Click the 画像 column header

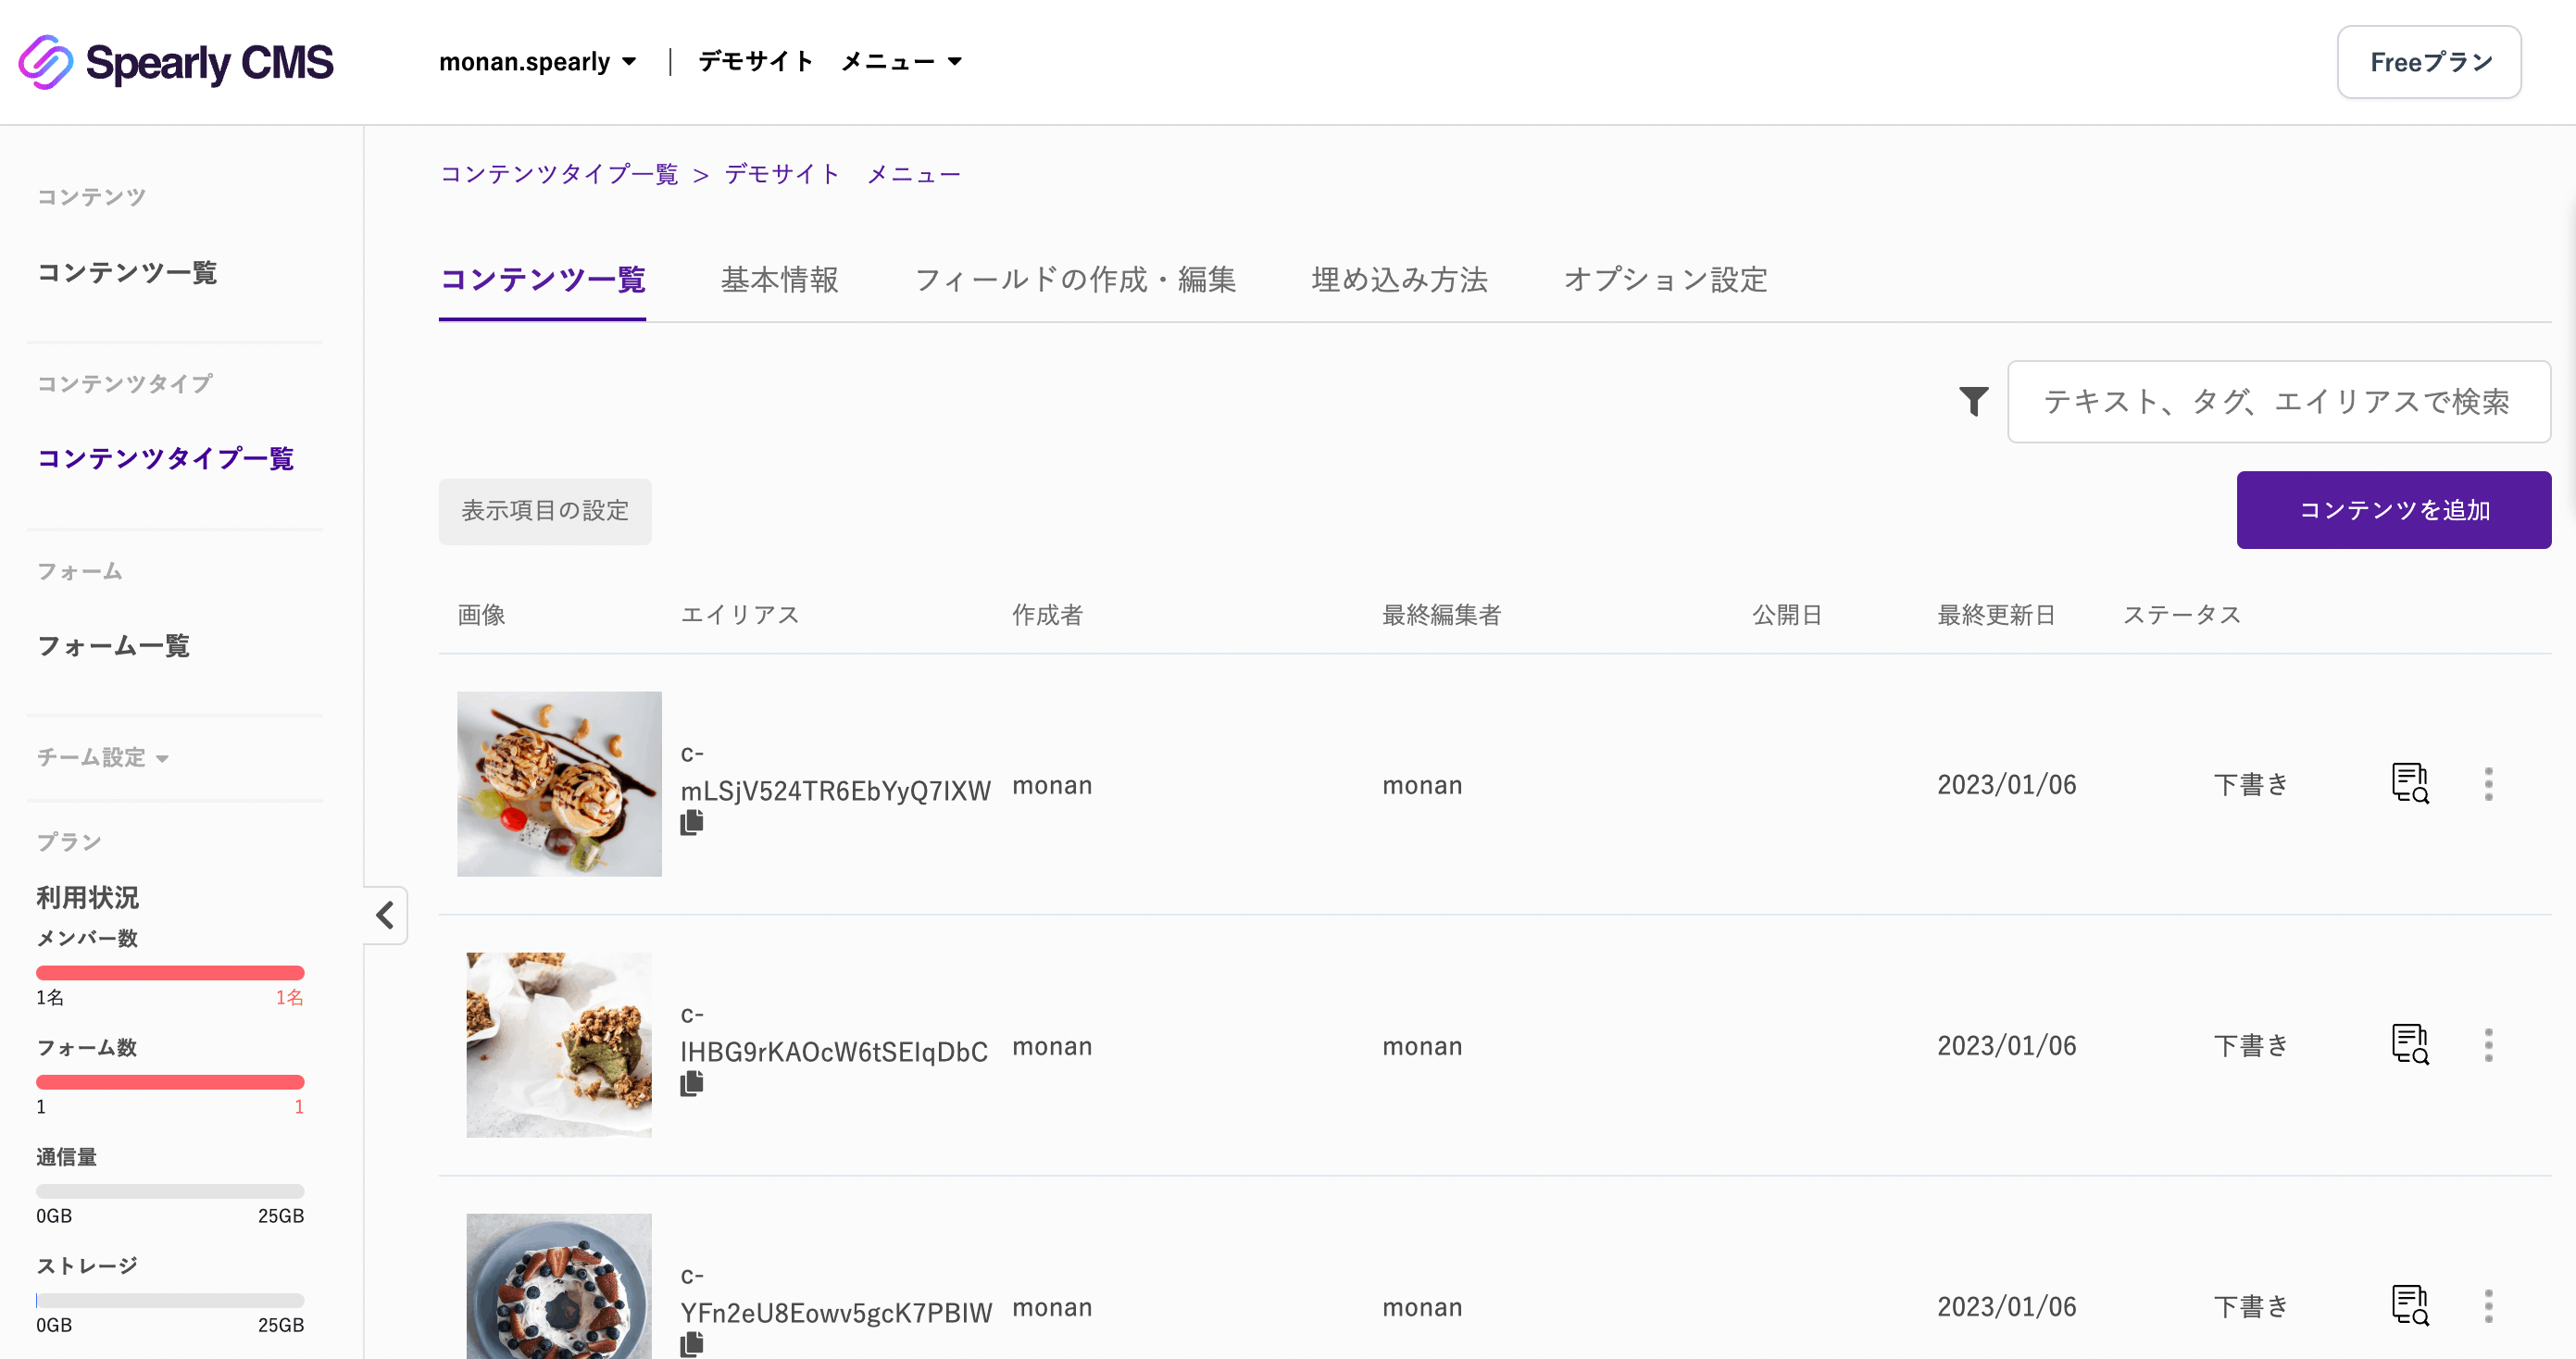pos(481,615)
